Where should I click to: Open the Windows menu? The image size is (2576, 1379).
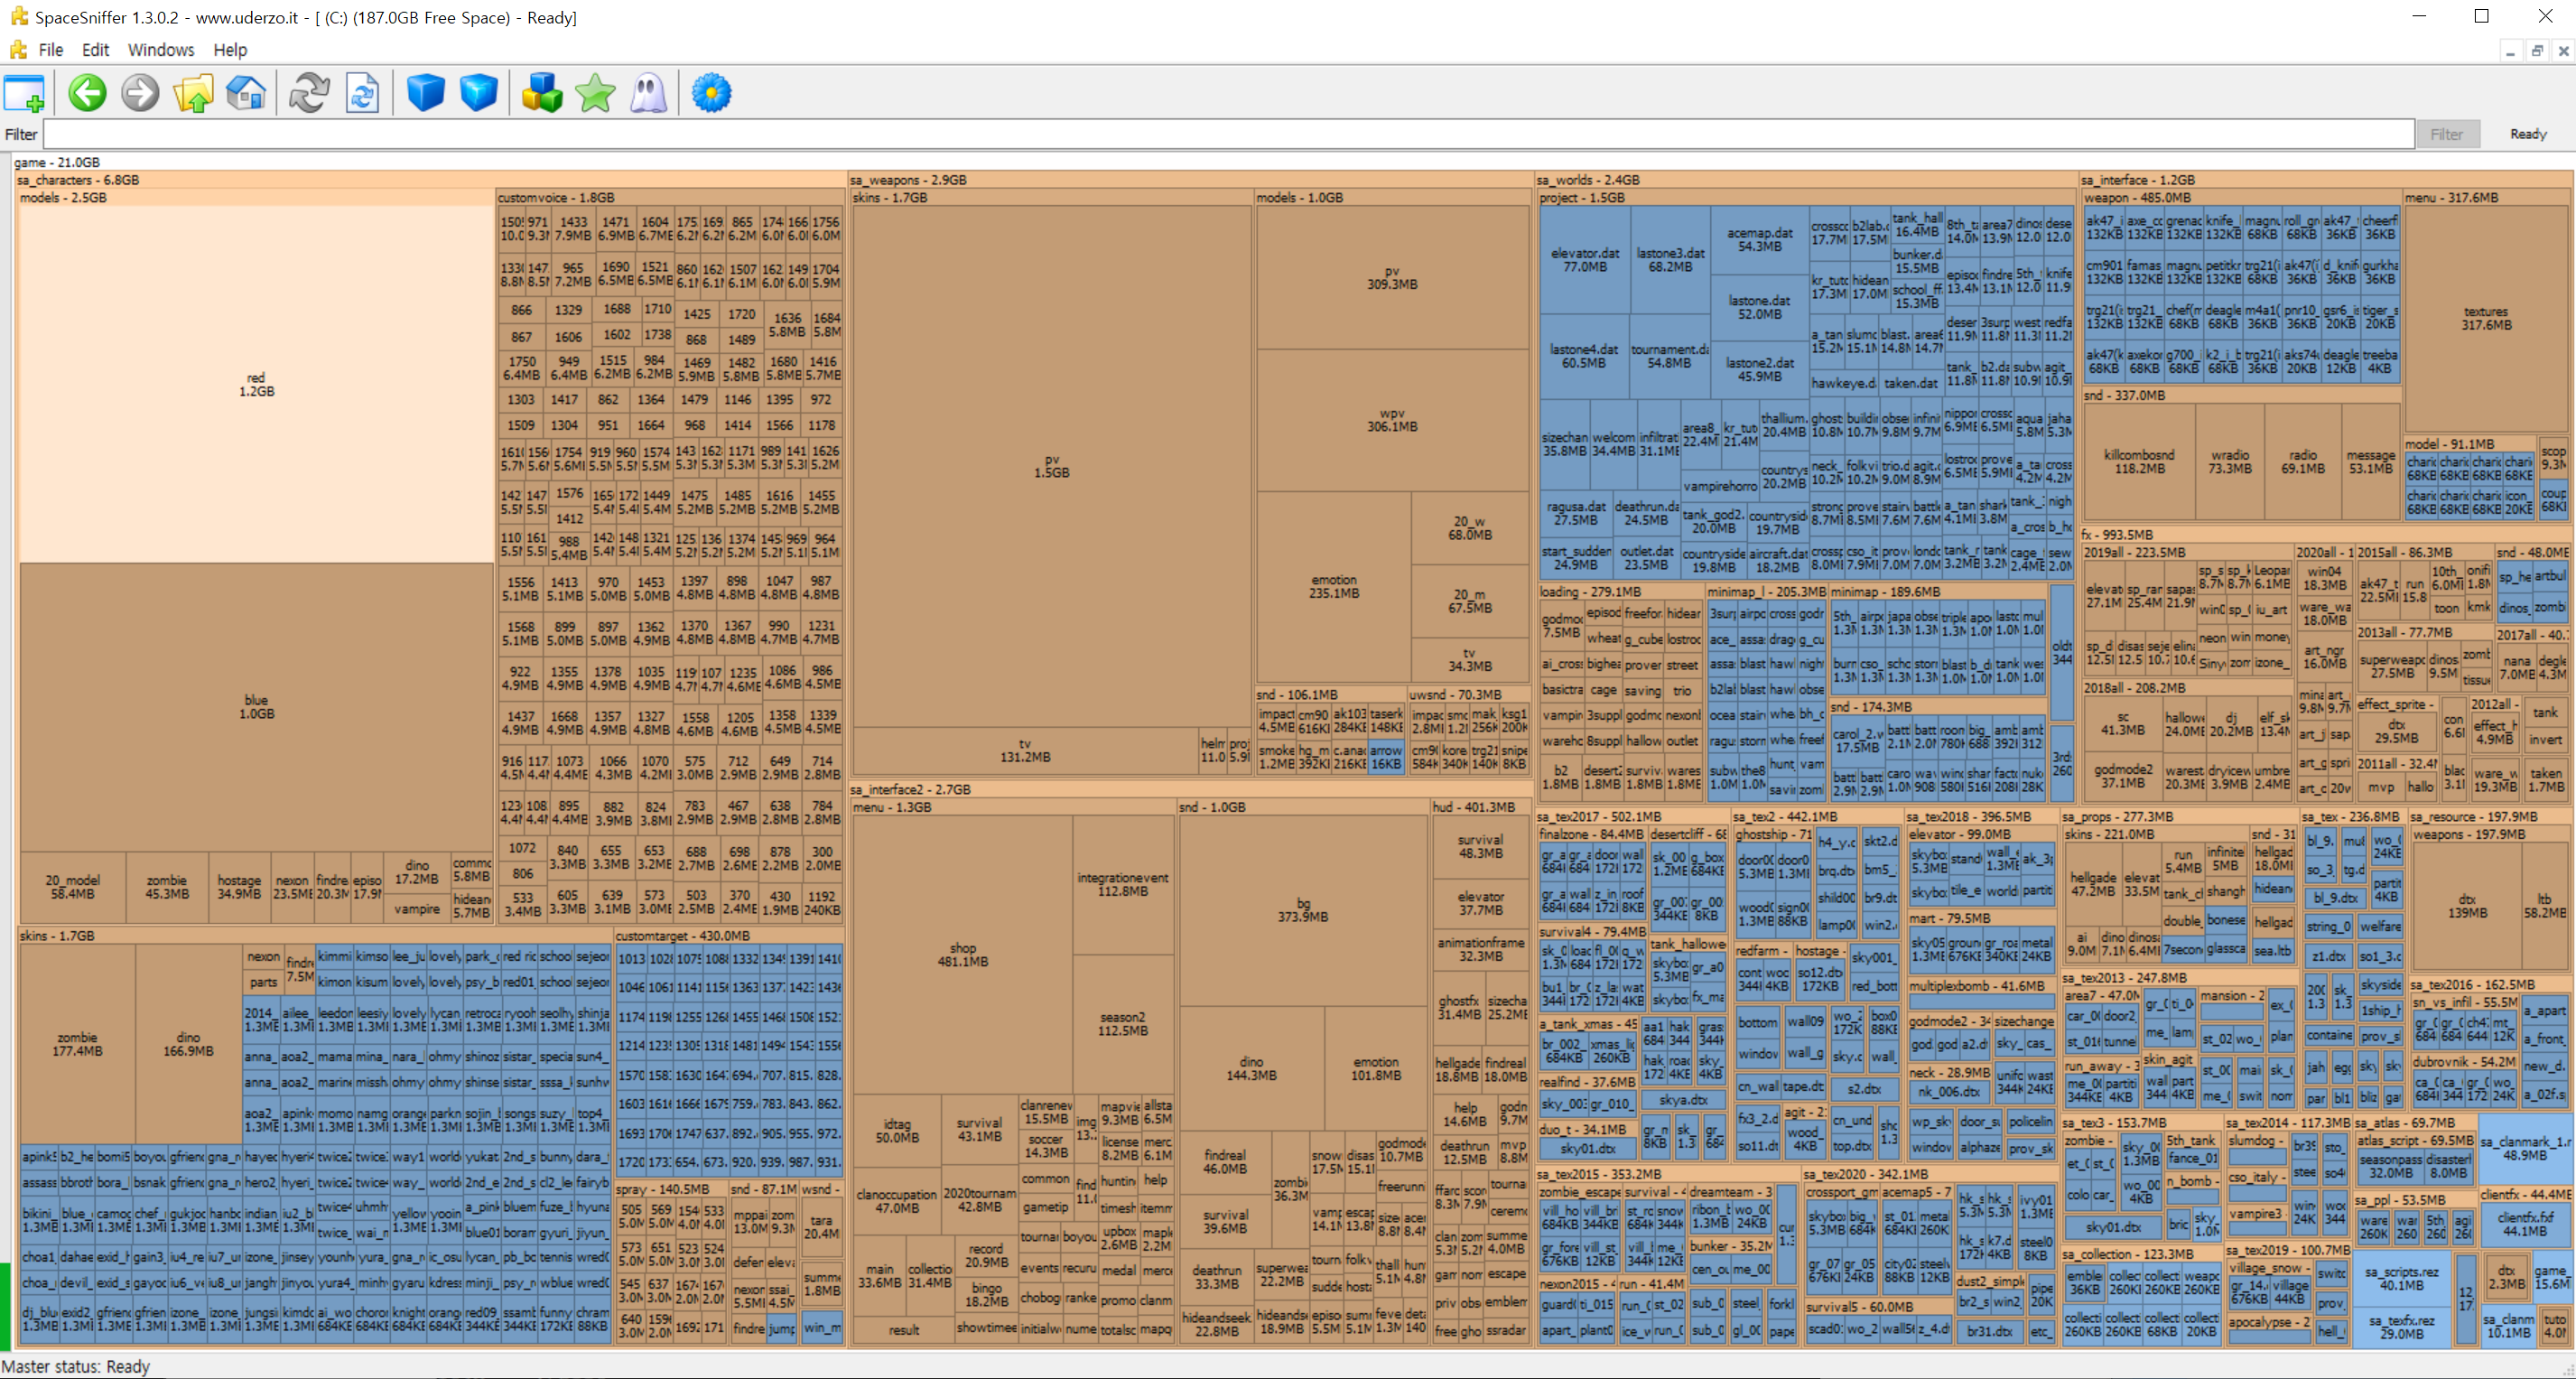[160, 49]
